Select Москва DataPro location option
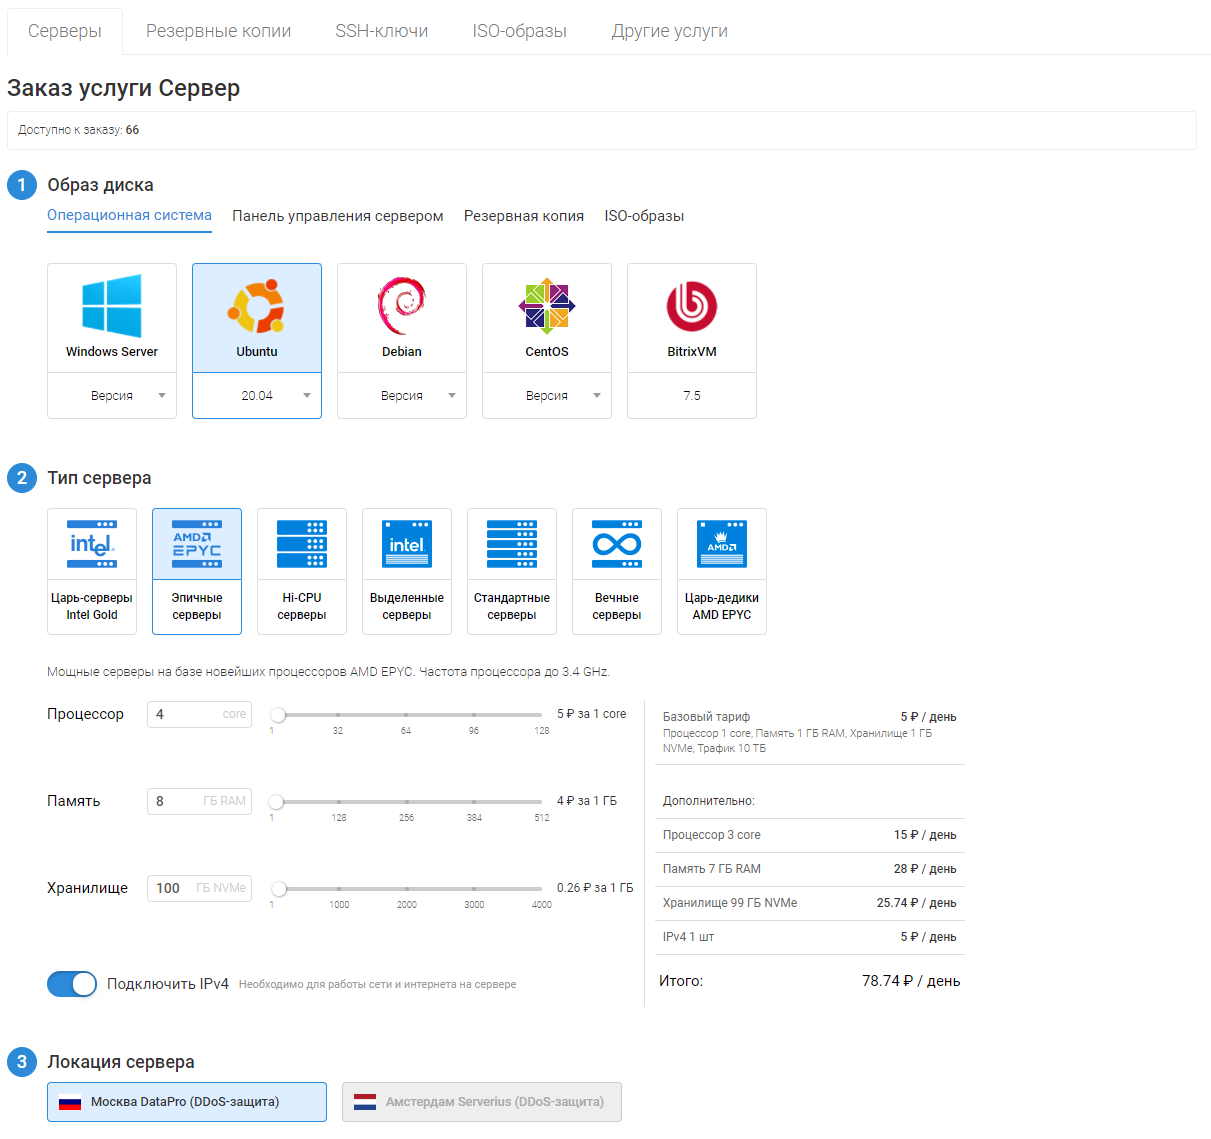The height and width of the screenshot is (1139, 1211). (x=187, y=1102)
